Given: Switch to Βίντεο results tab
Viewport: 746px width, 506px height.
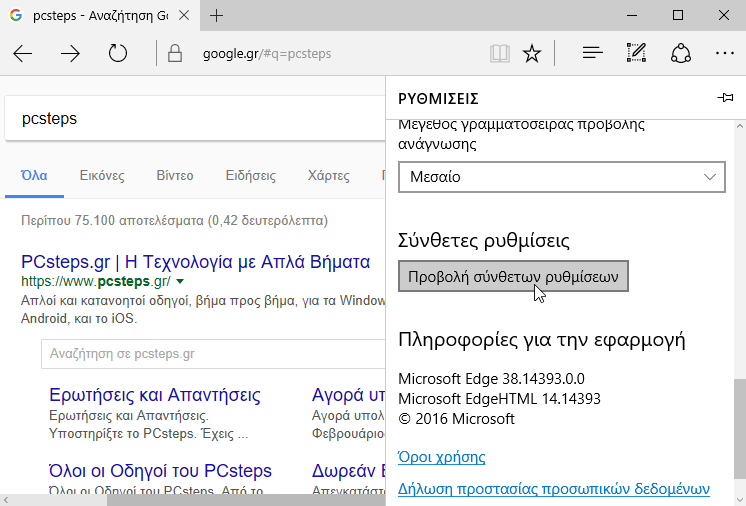Looking at the screenshot, I should point(175,175).
